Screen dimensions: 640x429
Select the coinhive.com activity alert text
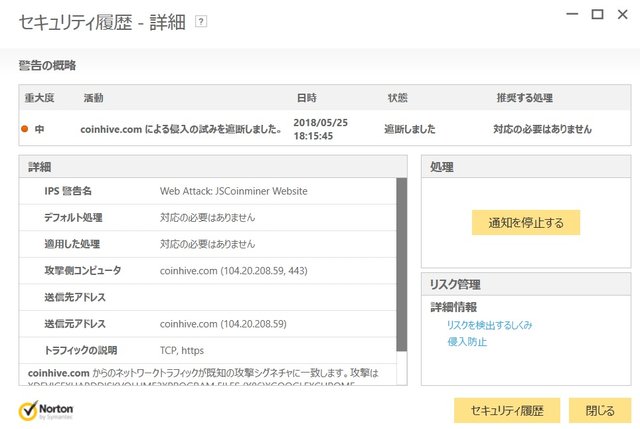pos(181,129)
